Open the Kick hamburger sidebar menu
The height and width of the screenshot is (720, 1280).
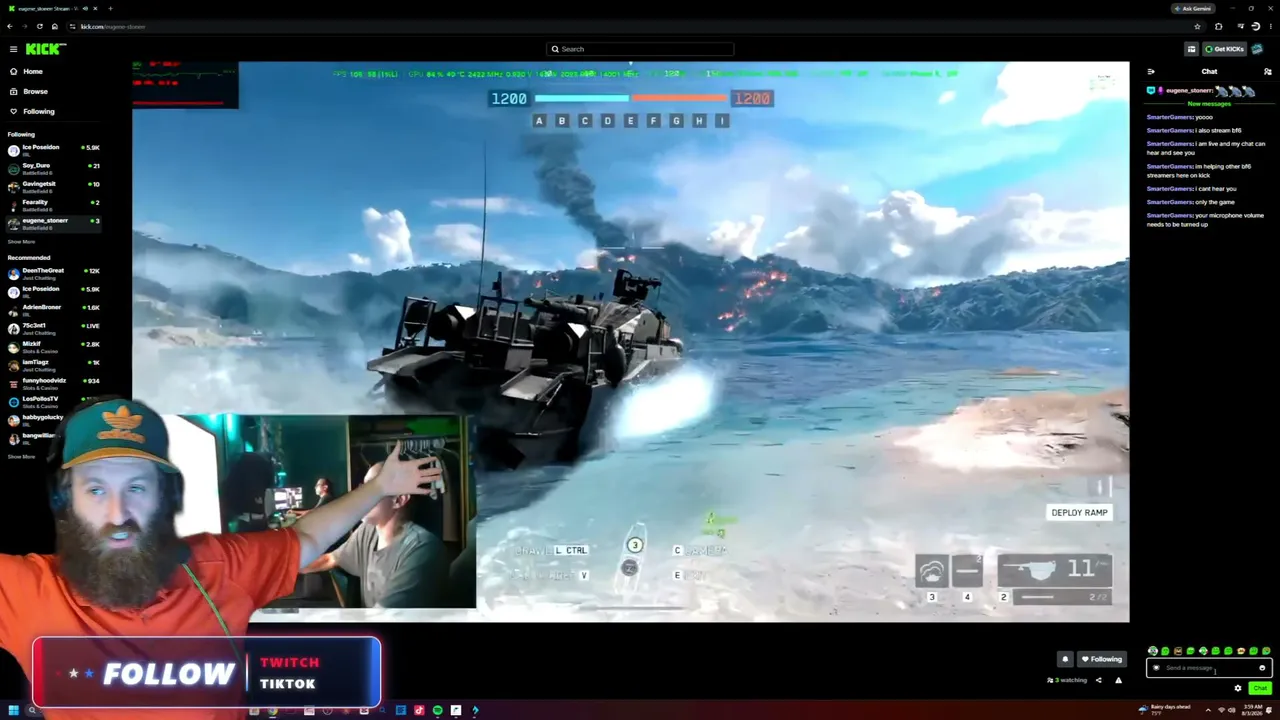(x=13, y=49)
